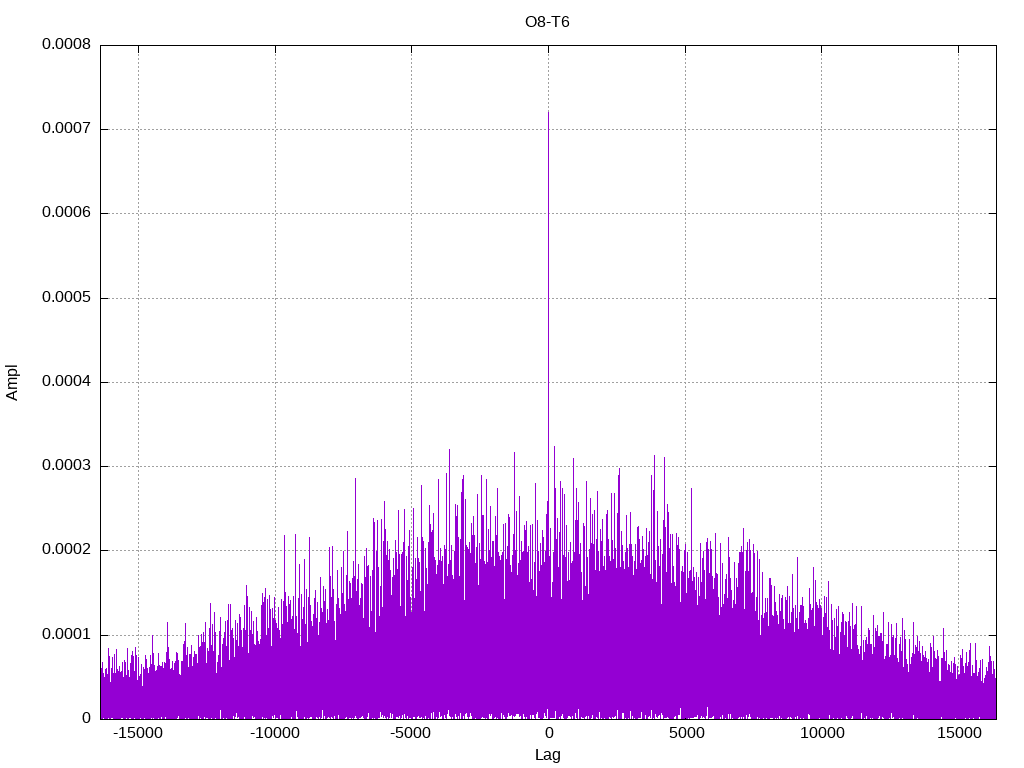Select the 0.0003 y-axis tick label
This screenshot has height=768, width=1024.
[66, 466]
